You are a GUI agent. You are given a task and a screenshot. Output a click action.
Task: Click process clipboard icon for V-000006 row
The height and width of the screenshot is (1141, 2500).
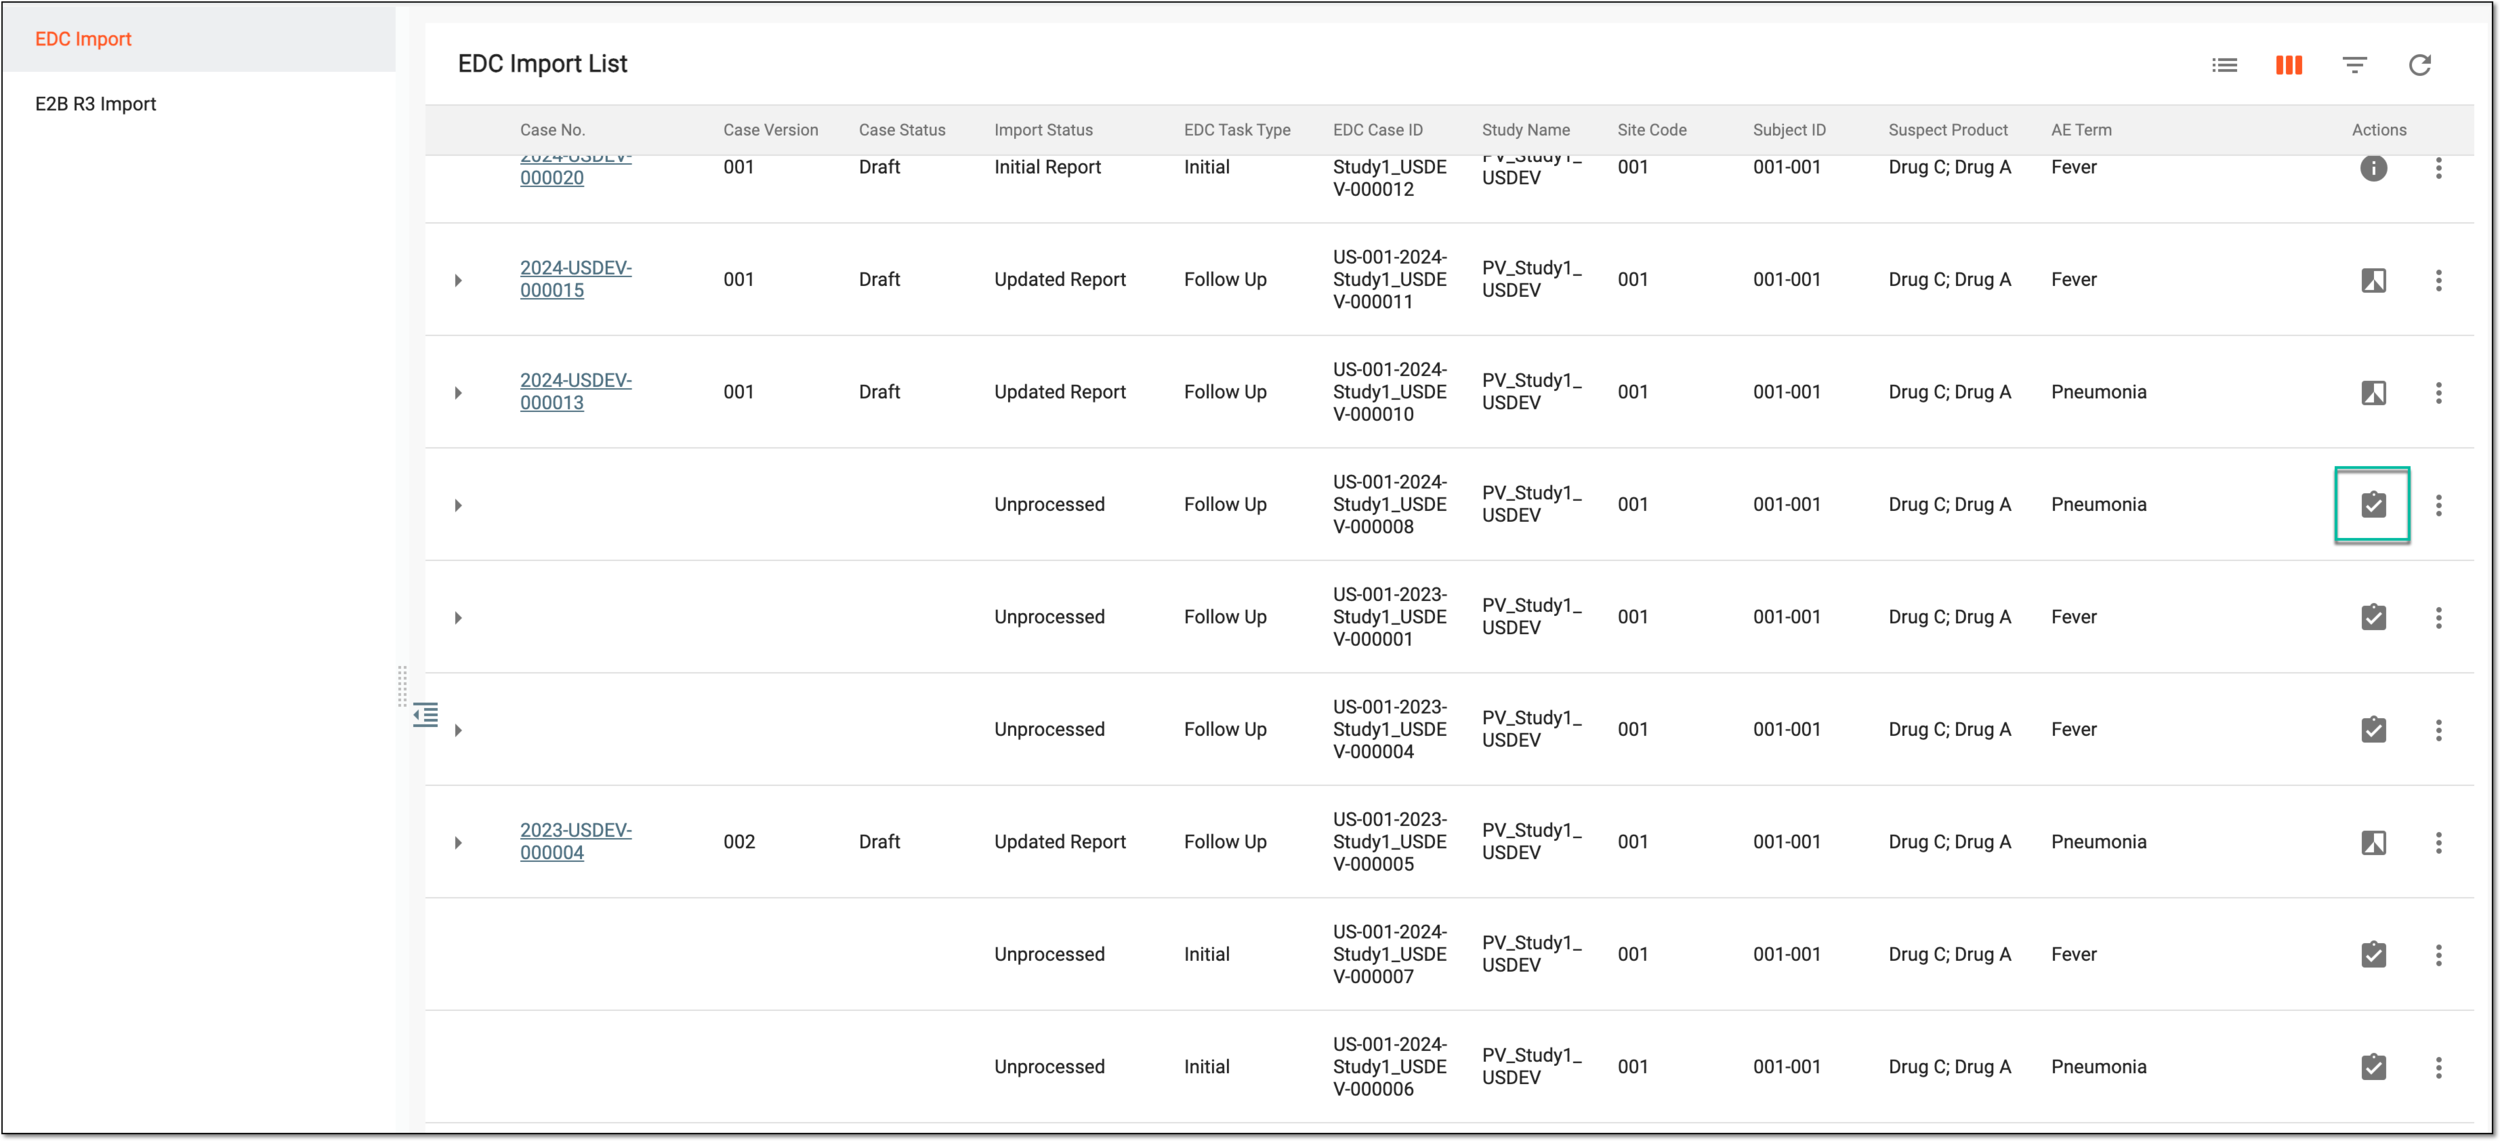(2373, 1067)
